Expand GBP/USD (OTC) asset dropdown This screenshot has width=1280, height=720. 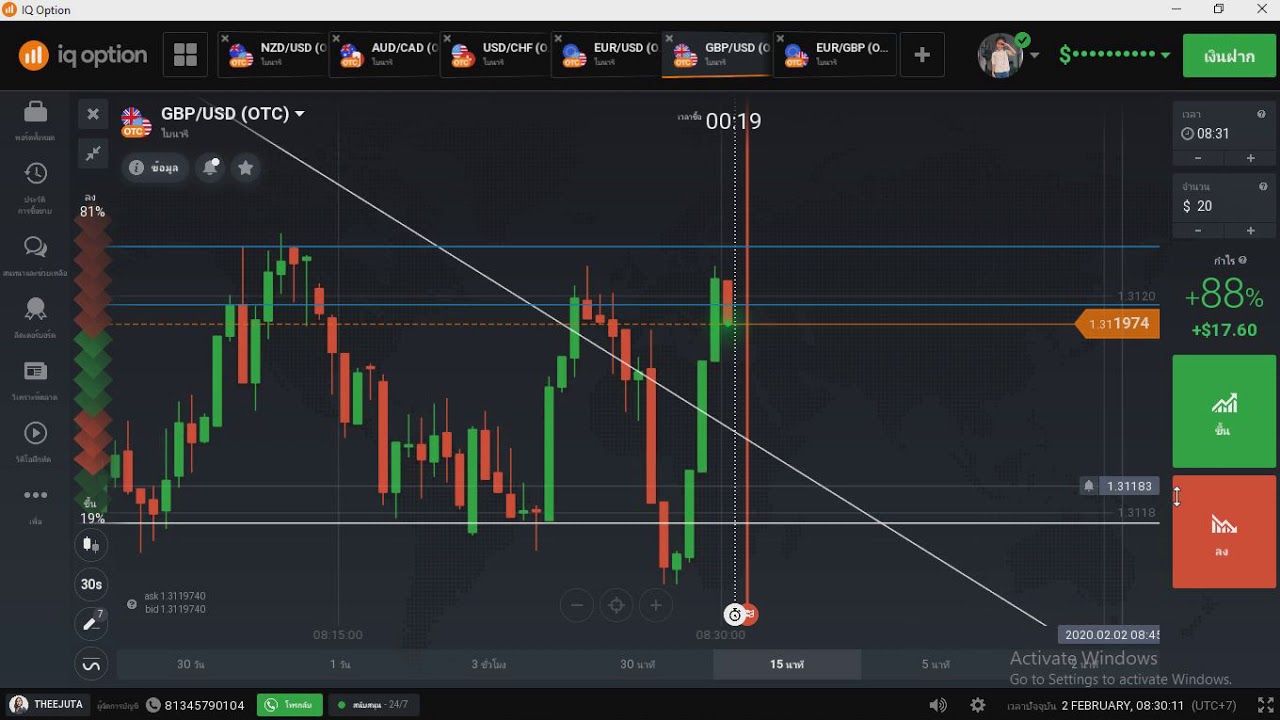[x=299, y=114]
